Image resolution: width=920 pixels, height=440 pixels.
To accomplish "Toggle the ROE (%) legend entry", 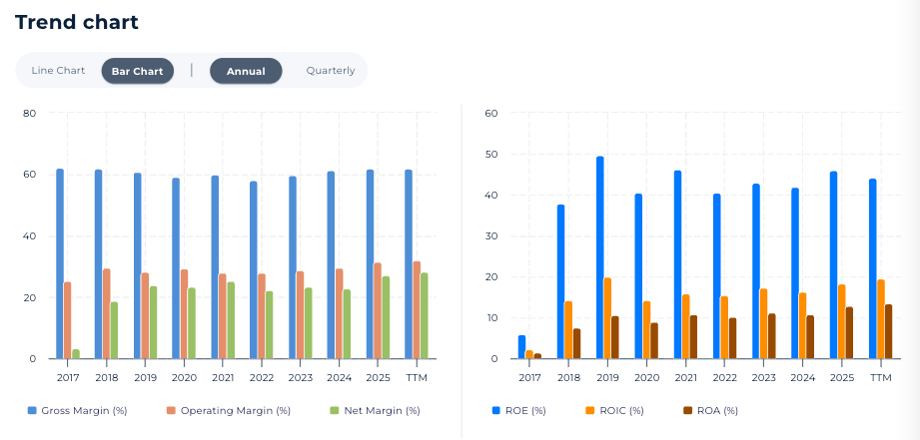I will [519, 411].
